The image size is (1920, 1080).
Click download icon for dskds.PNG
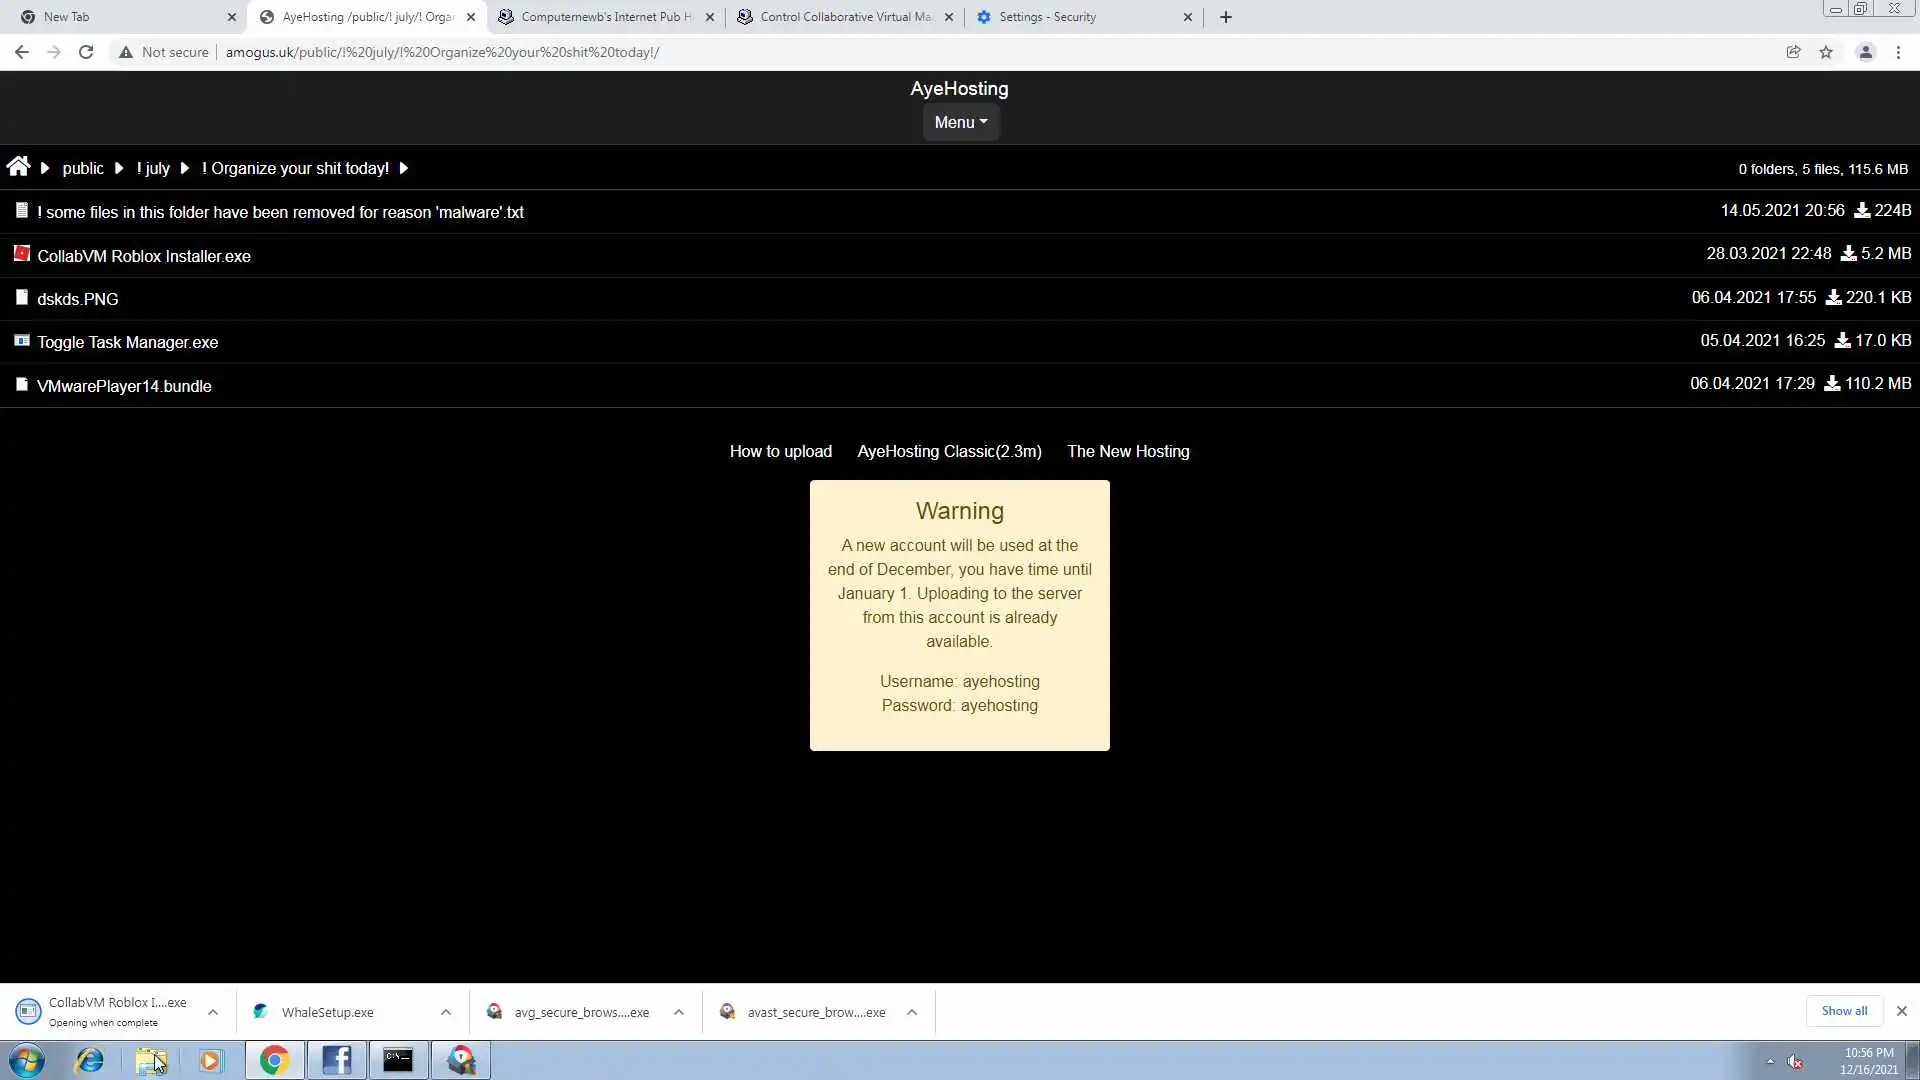tap(1833, 298)
